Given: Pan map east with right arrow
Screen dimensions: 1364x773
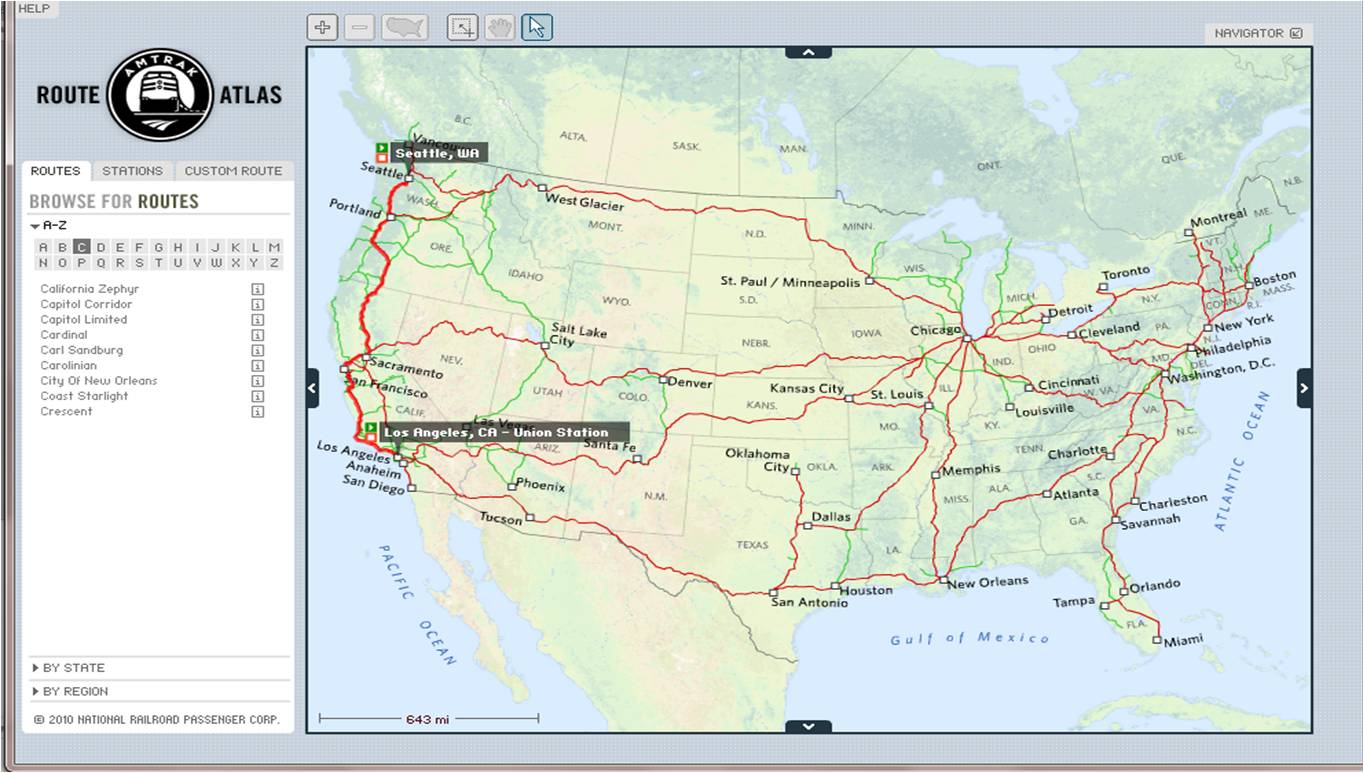Looking at the screenshot, I should (1304, 388).
